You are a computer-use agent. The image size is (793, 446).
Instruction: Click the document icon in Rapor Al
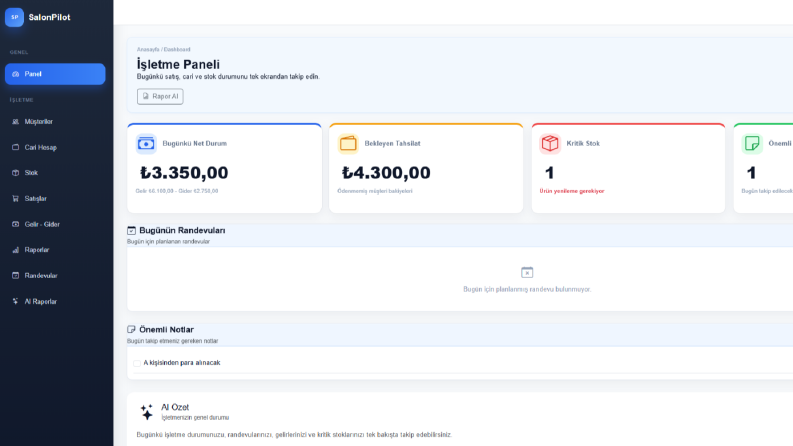pos(146,96)
